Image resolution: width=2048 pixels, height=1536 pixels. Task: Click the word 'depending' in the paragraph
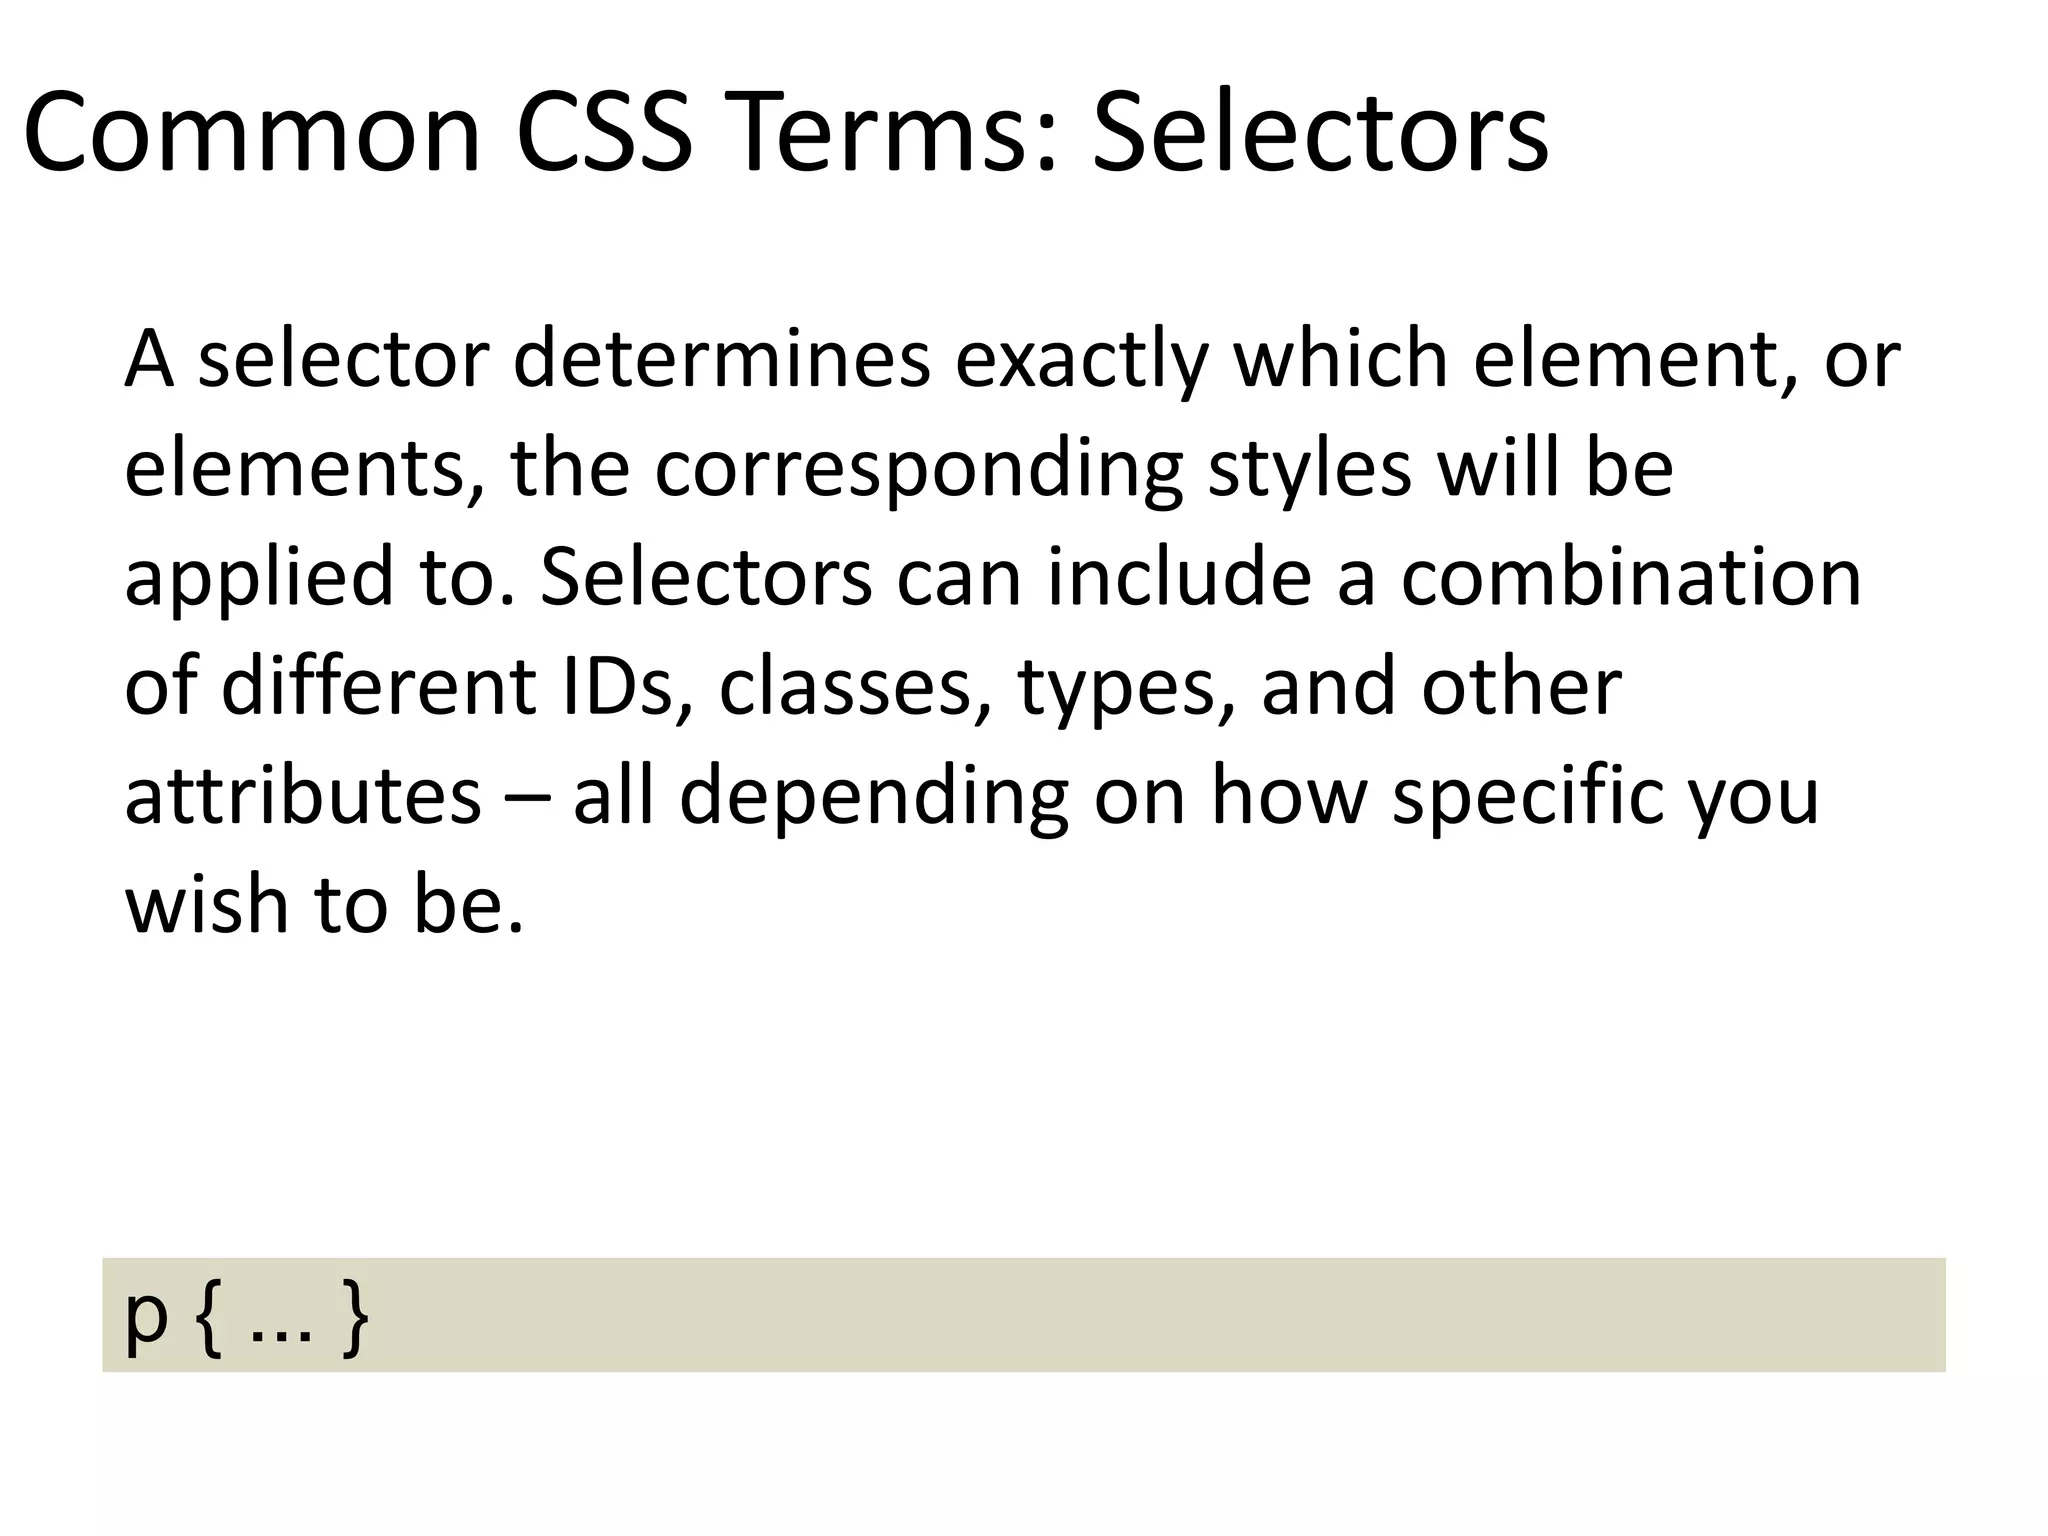point(874,797)
